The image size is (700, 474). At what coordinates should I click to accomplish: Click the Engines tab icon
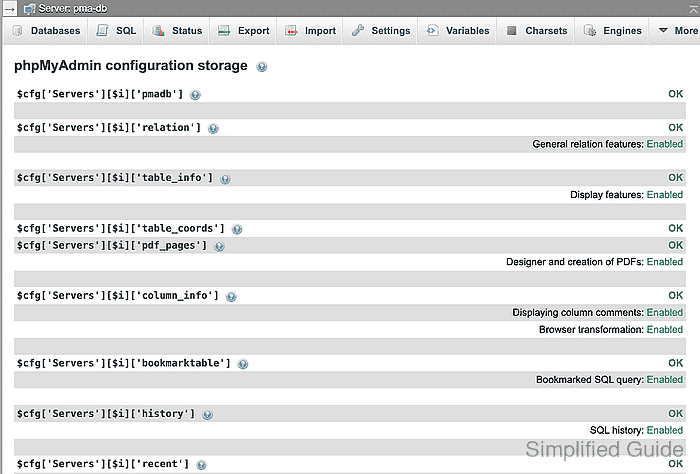[590, 31]
